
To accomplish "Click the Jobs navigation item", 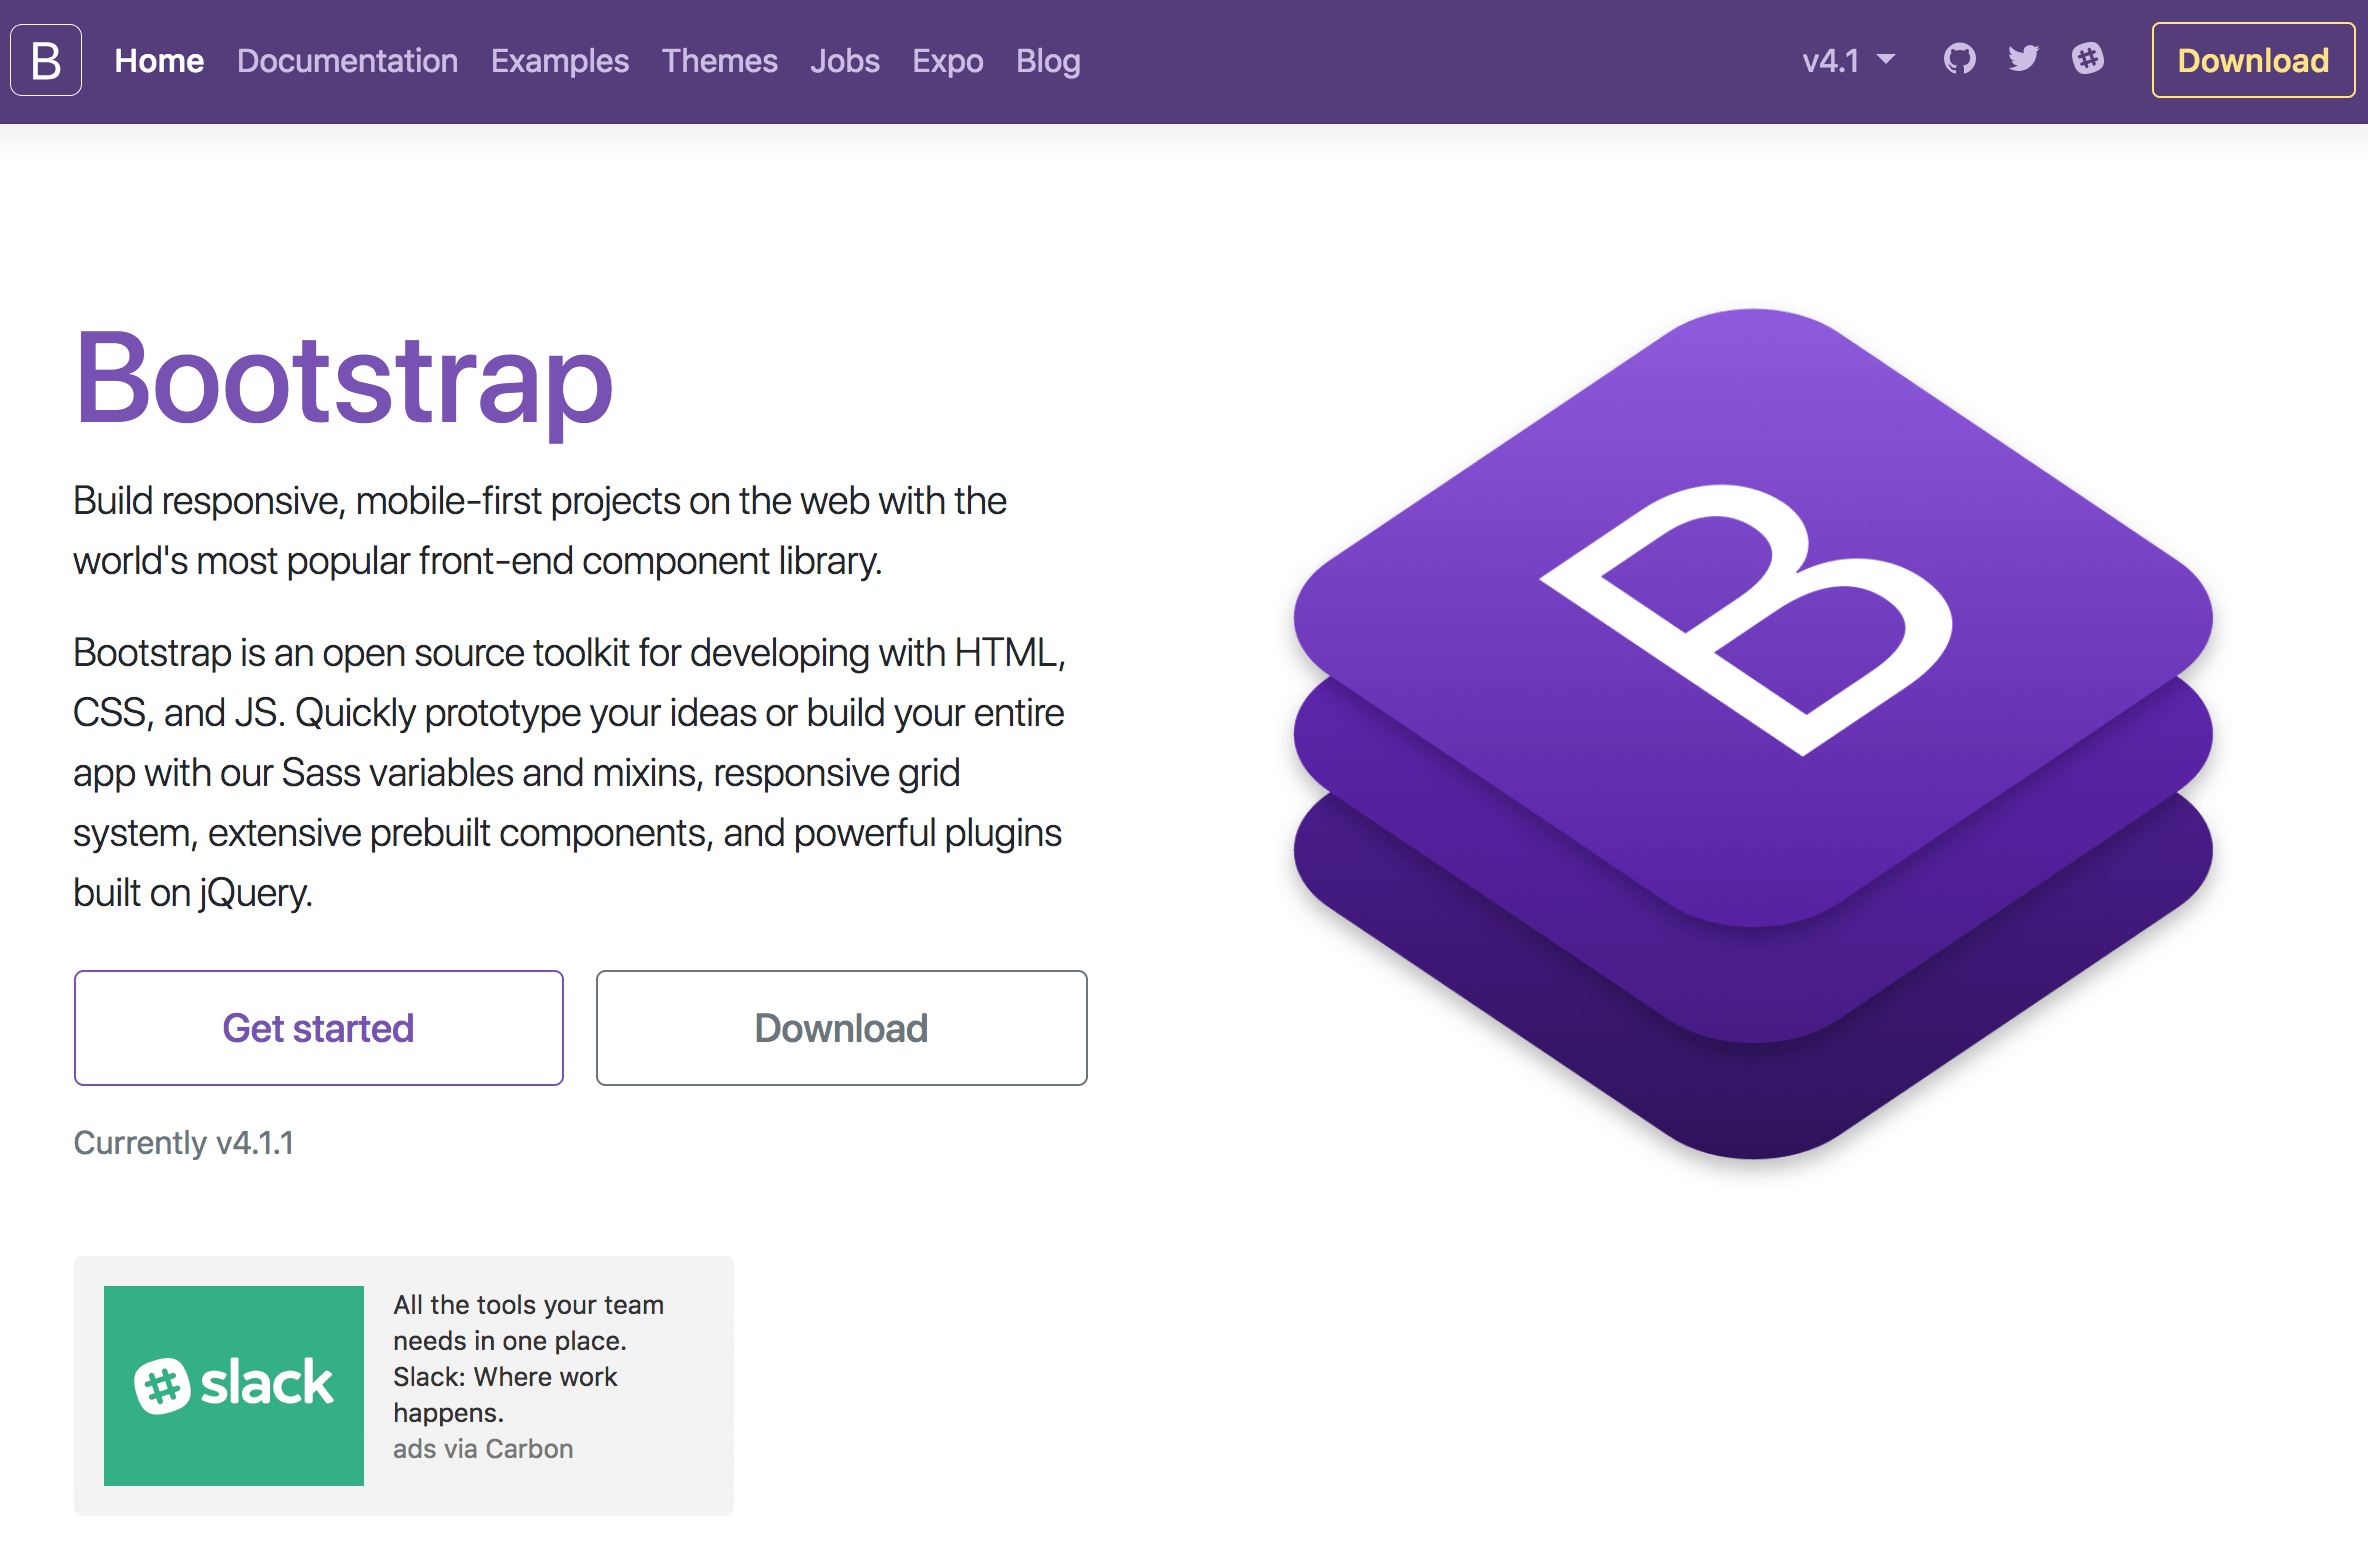I will pos(844,60).
